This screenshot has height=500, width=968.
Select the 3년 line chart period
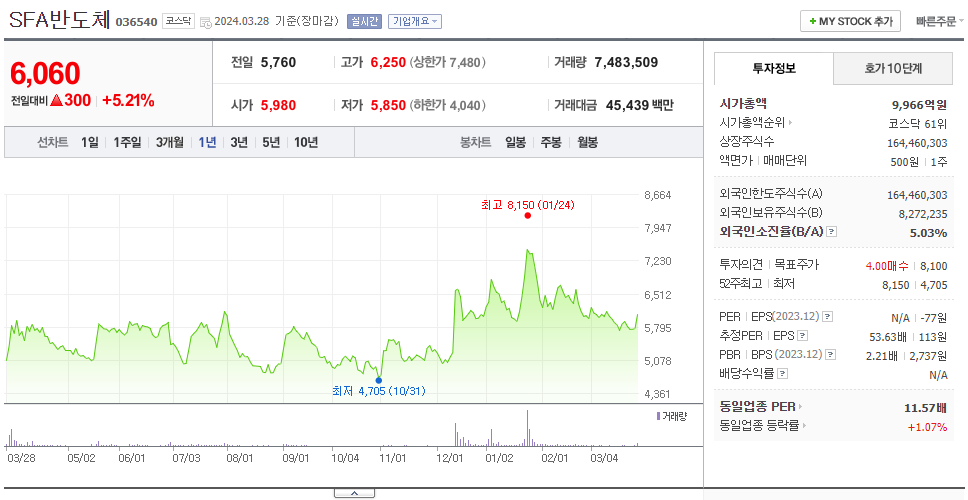pos(239,143)
